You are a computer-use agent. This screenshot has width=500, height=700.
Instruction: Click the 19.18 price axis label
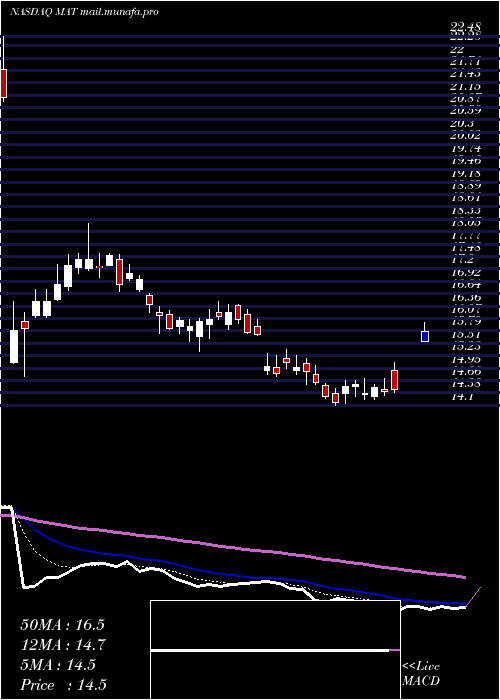pyautogui.click(x=465, y=174)
